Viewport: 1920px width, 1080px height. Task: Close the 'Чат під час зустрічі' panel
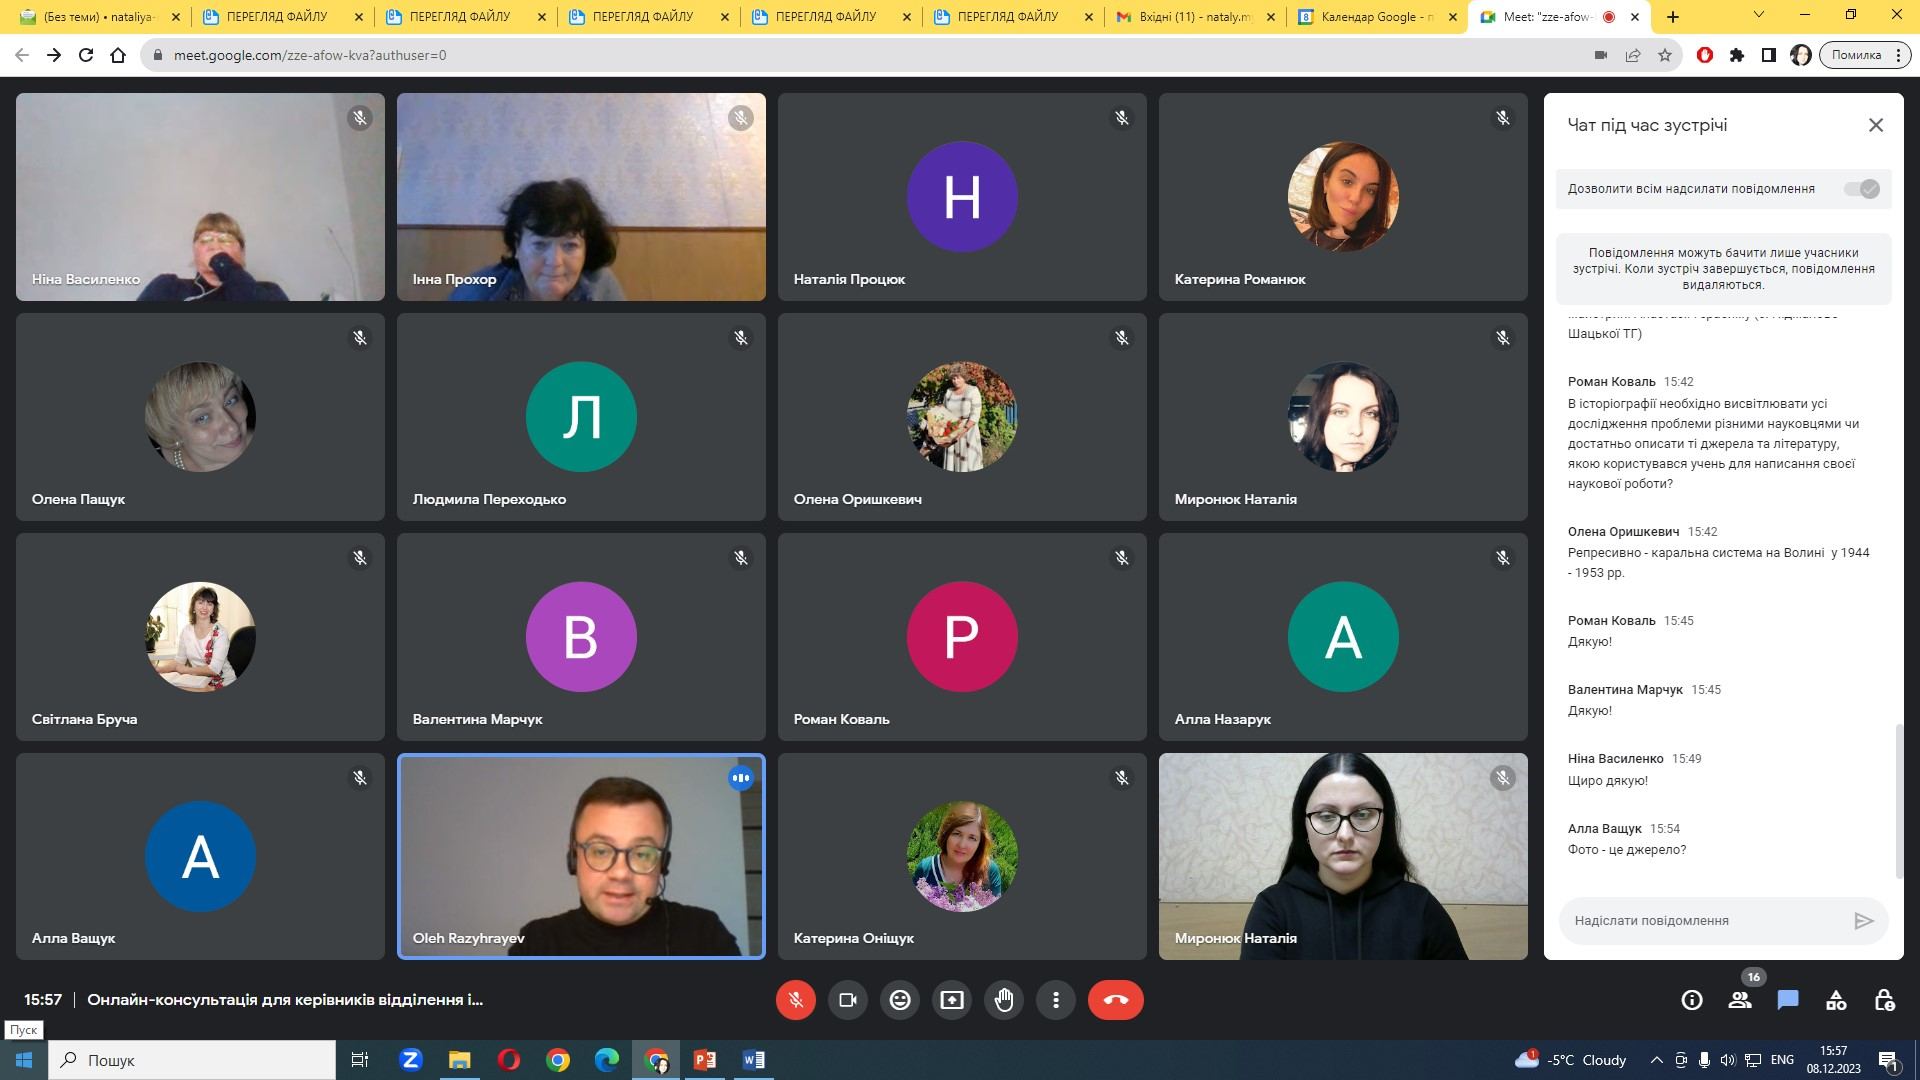pos(1876,125)
